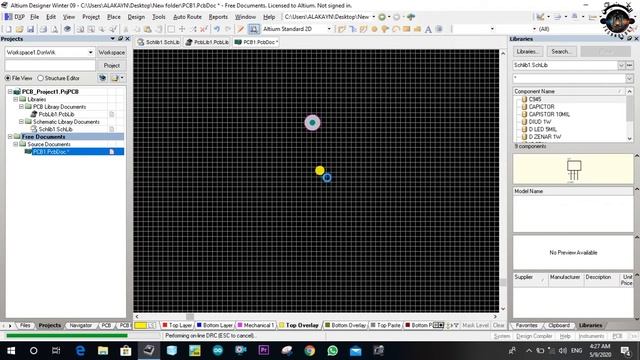Click the highlighted browse PCB toolbar icon
640x360 pixels.
click(x=253, y=29)
